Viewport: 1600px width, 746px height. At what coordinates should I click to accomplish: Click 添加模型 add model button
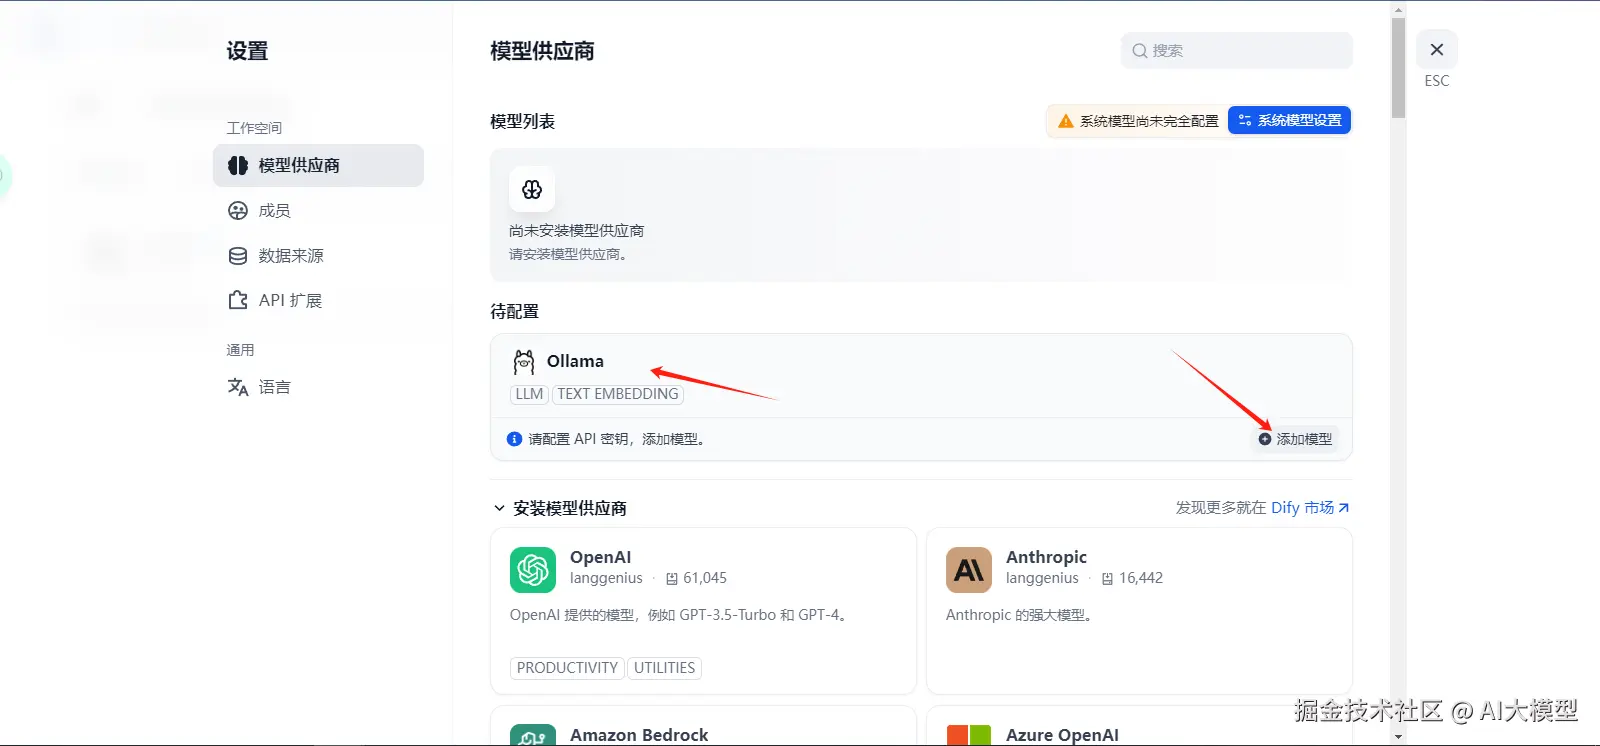pyautogui.click(x=1295, y=439)
